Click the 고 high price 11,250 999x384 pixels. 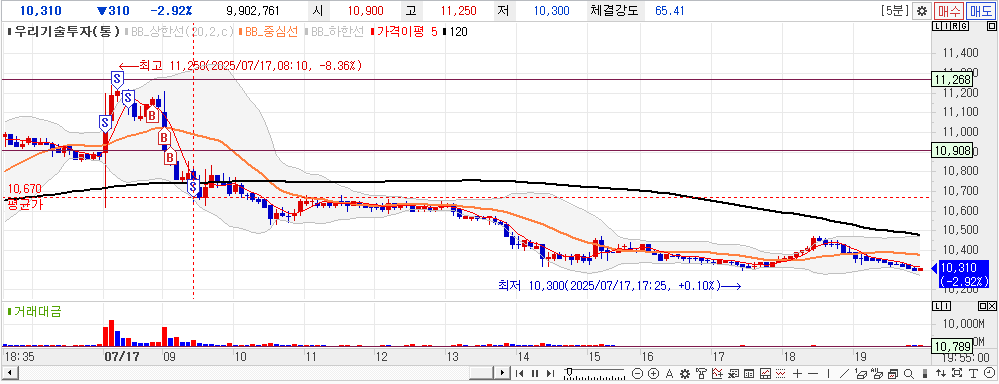[459, 11]
